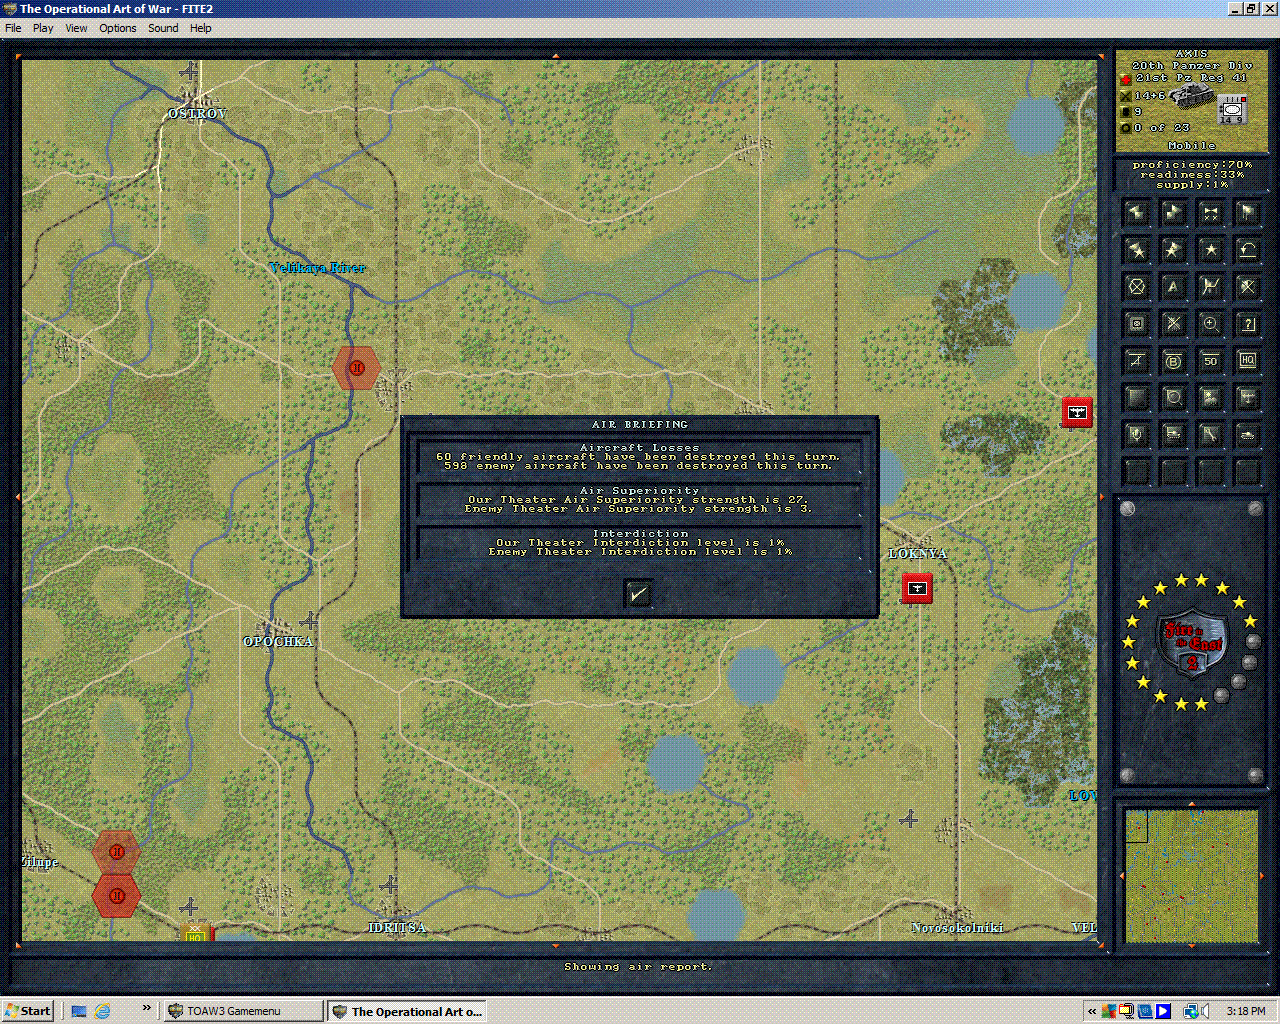Click the wrench toolbar button
This screenshot has height=1024, width=1280.
pyautogui.click(x=1211, y=435)
